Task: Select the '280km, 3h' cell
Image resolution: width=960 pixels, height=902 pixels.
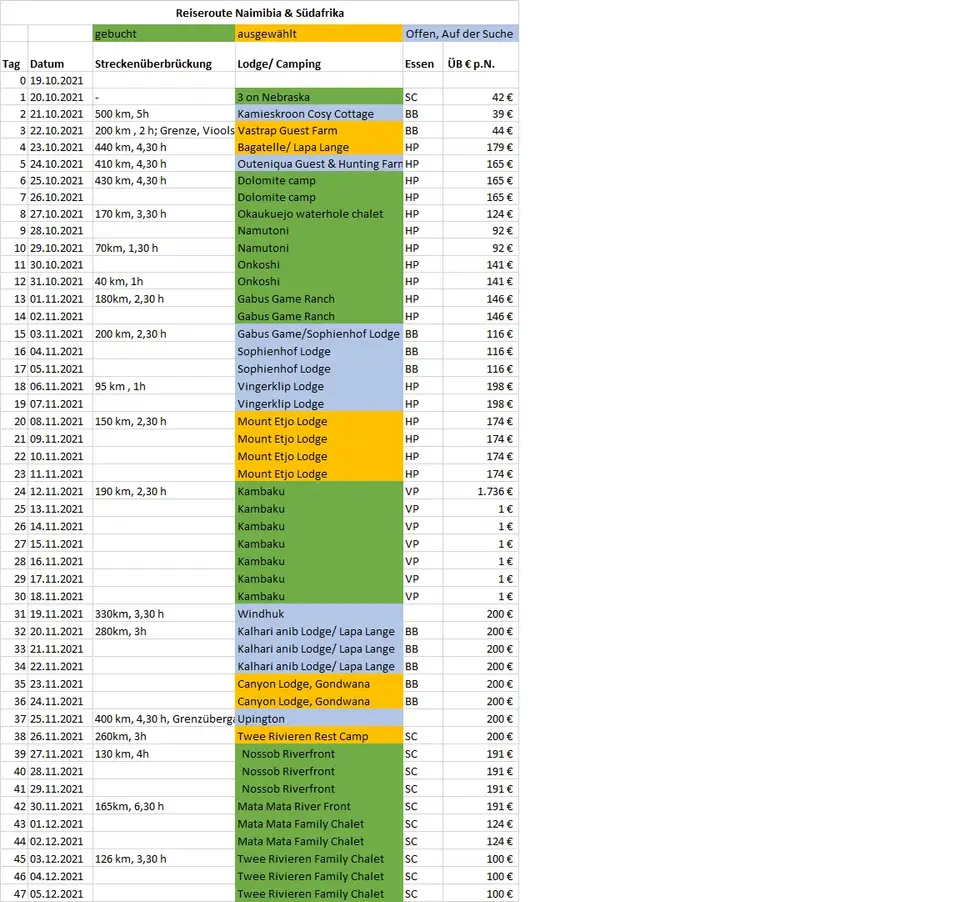Action: [x=164, y=631]
